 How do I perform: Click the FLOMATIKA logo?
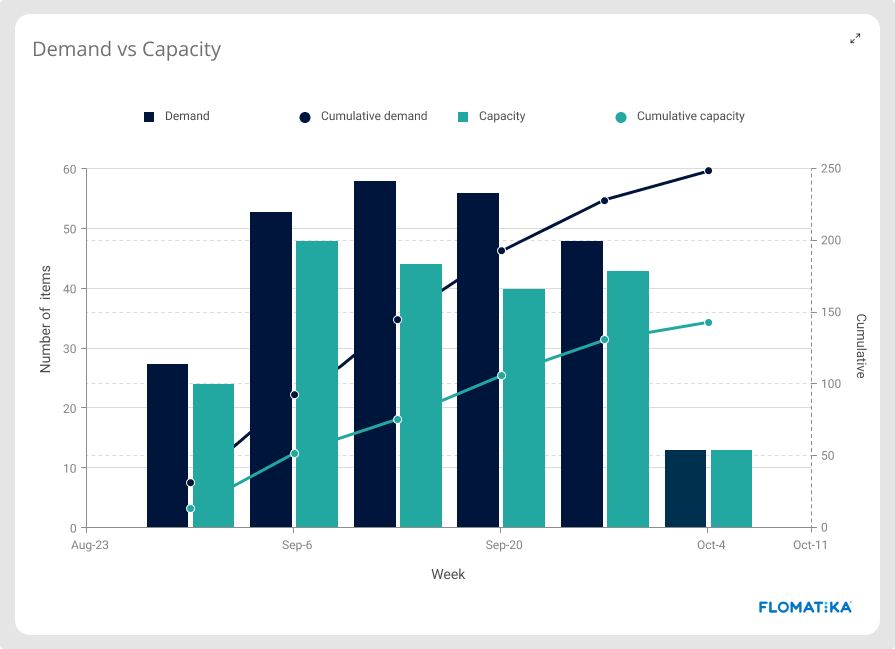804,606
